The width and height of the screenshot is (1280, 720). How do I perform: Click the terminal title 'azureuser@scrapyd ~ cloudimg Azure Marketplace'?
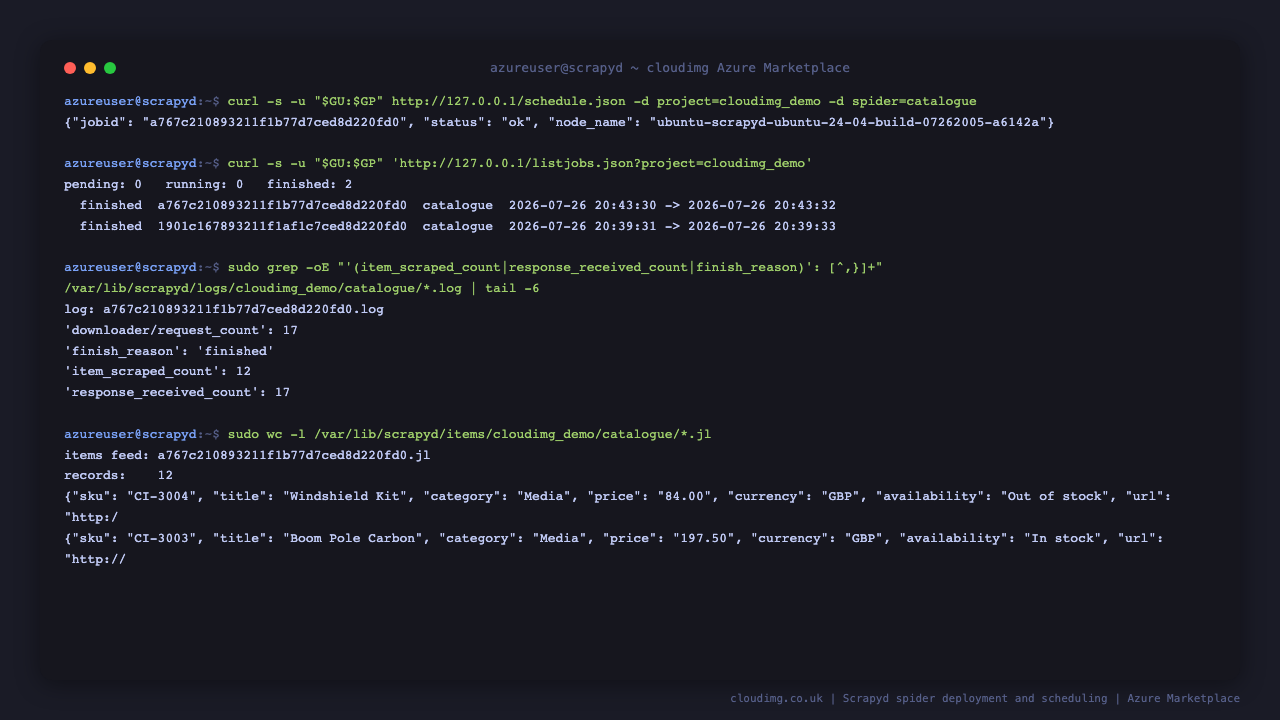point(670,68)
